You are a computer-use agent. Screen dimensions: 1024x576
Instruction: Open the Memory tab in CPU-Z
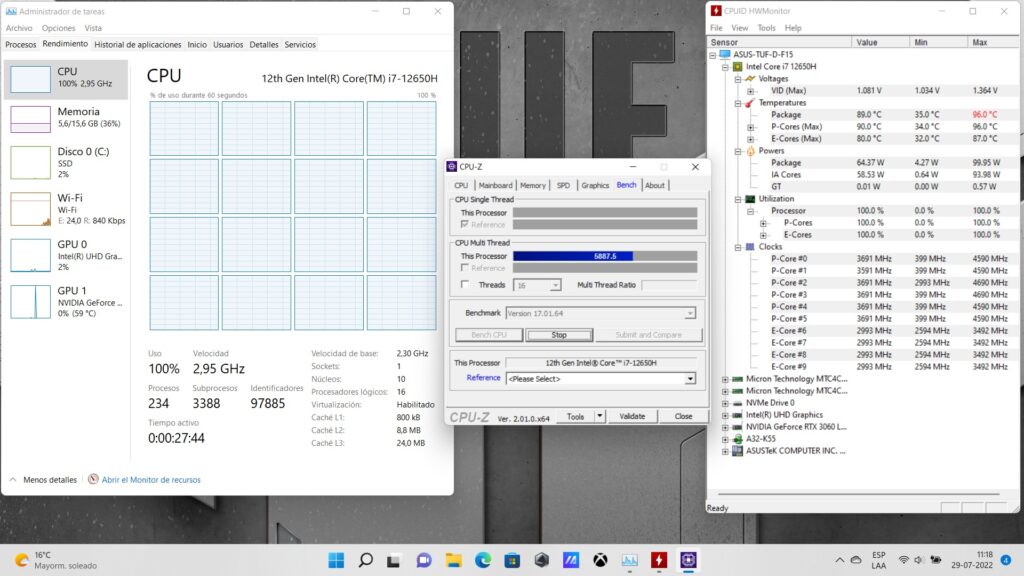[x=533, y=185]
